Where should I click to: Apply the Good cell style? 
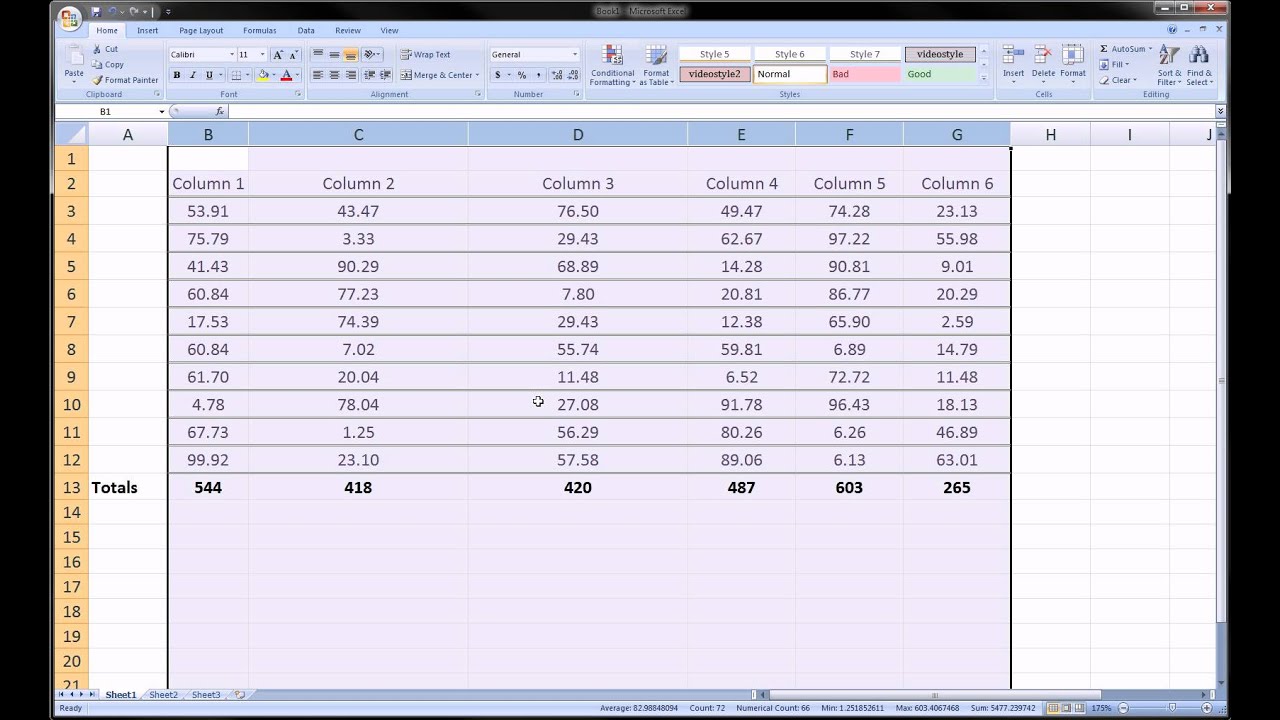[x=940, y=74]
